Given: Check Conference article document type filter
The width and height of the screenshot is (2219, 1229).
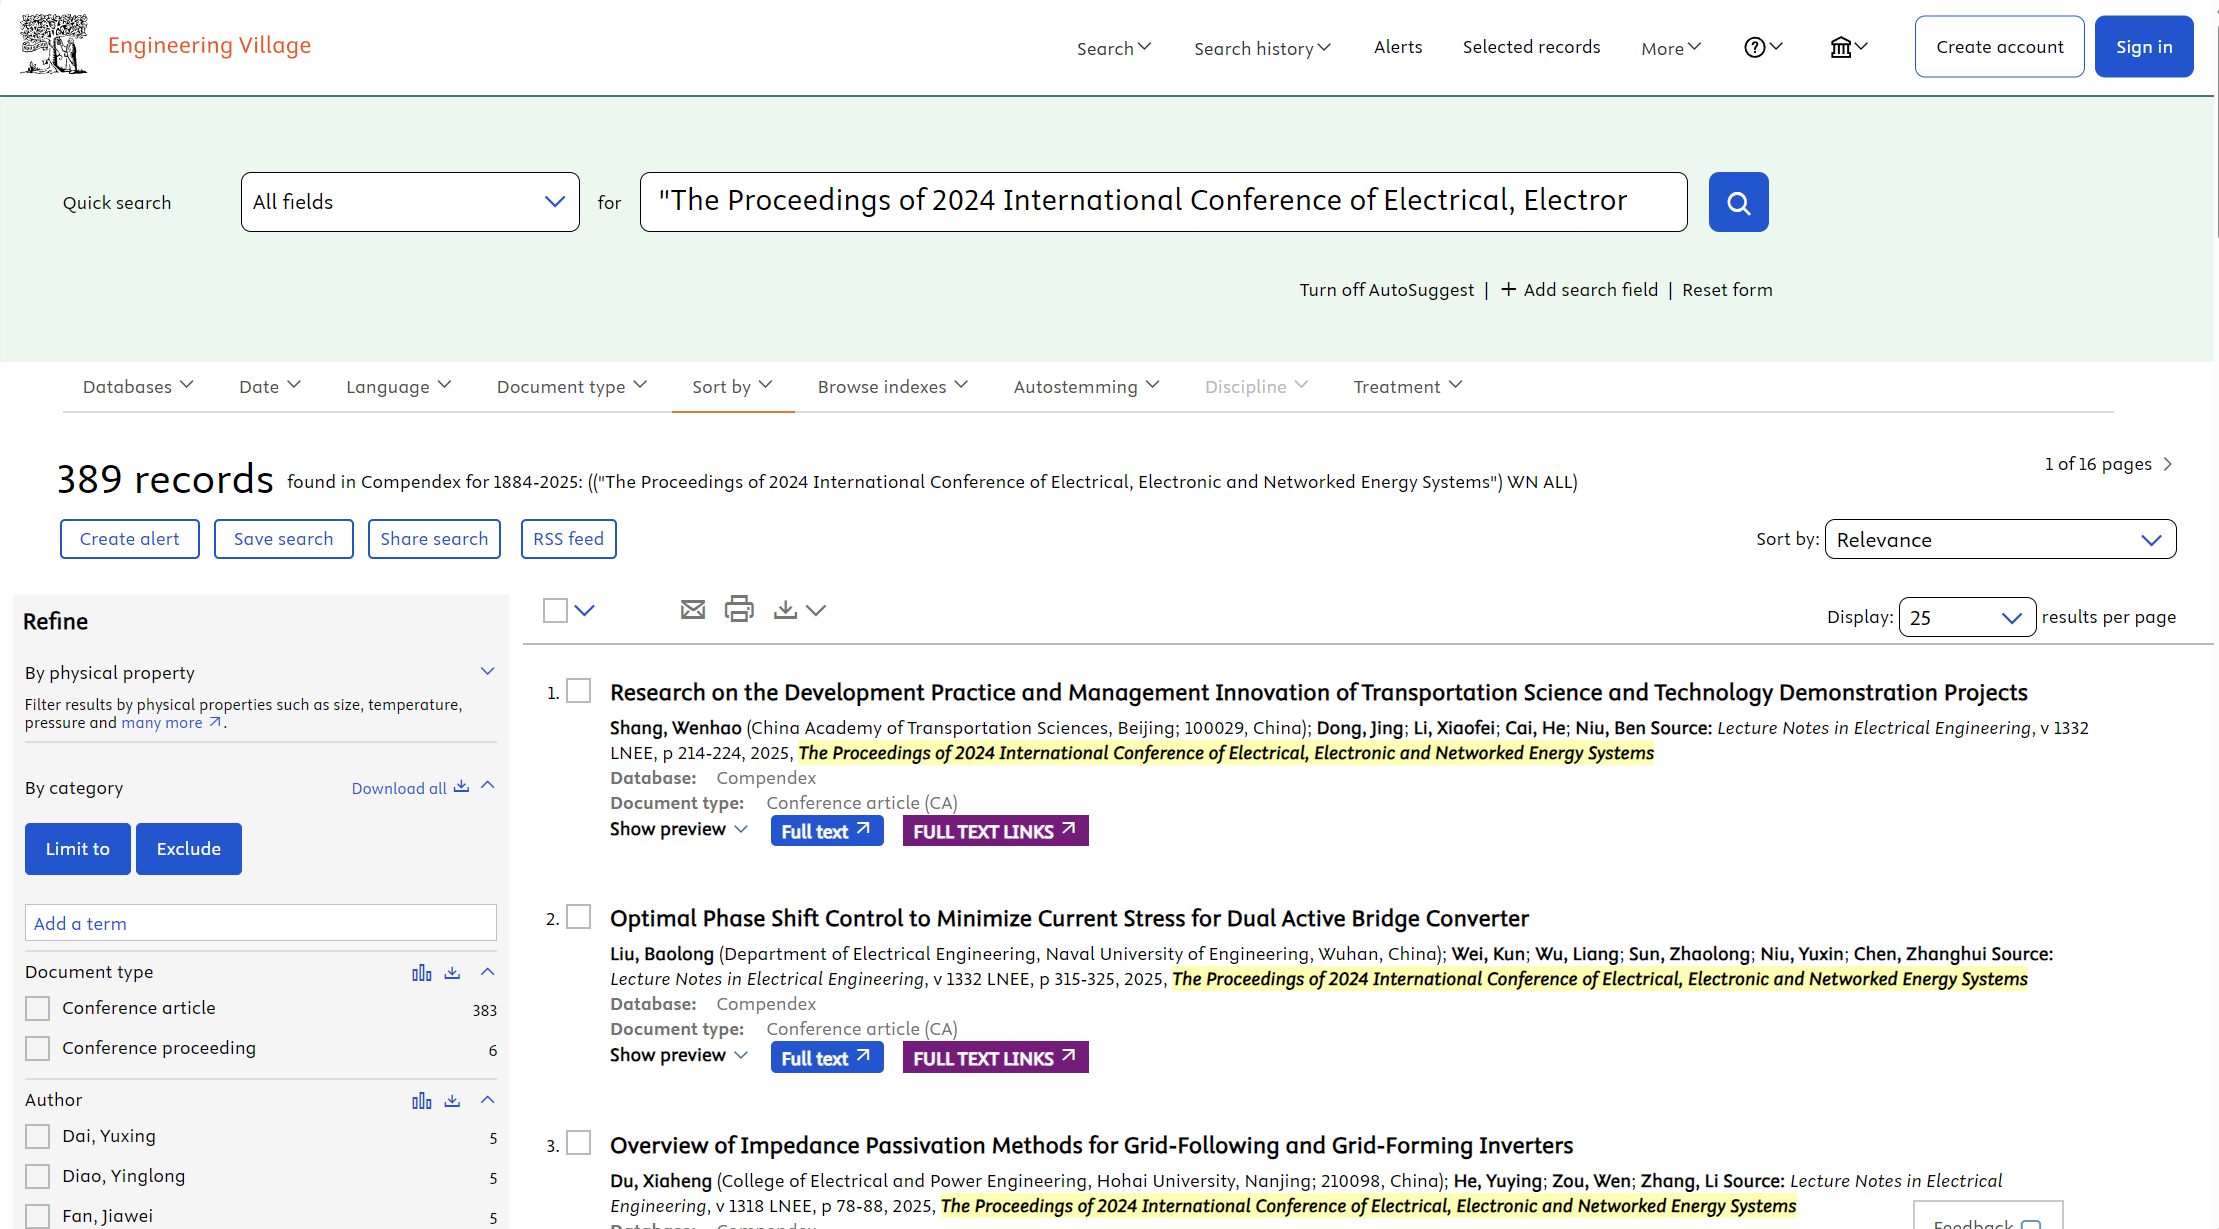Looking at the screenshot, I should pyautogui.click(x=38, y=1008).
